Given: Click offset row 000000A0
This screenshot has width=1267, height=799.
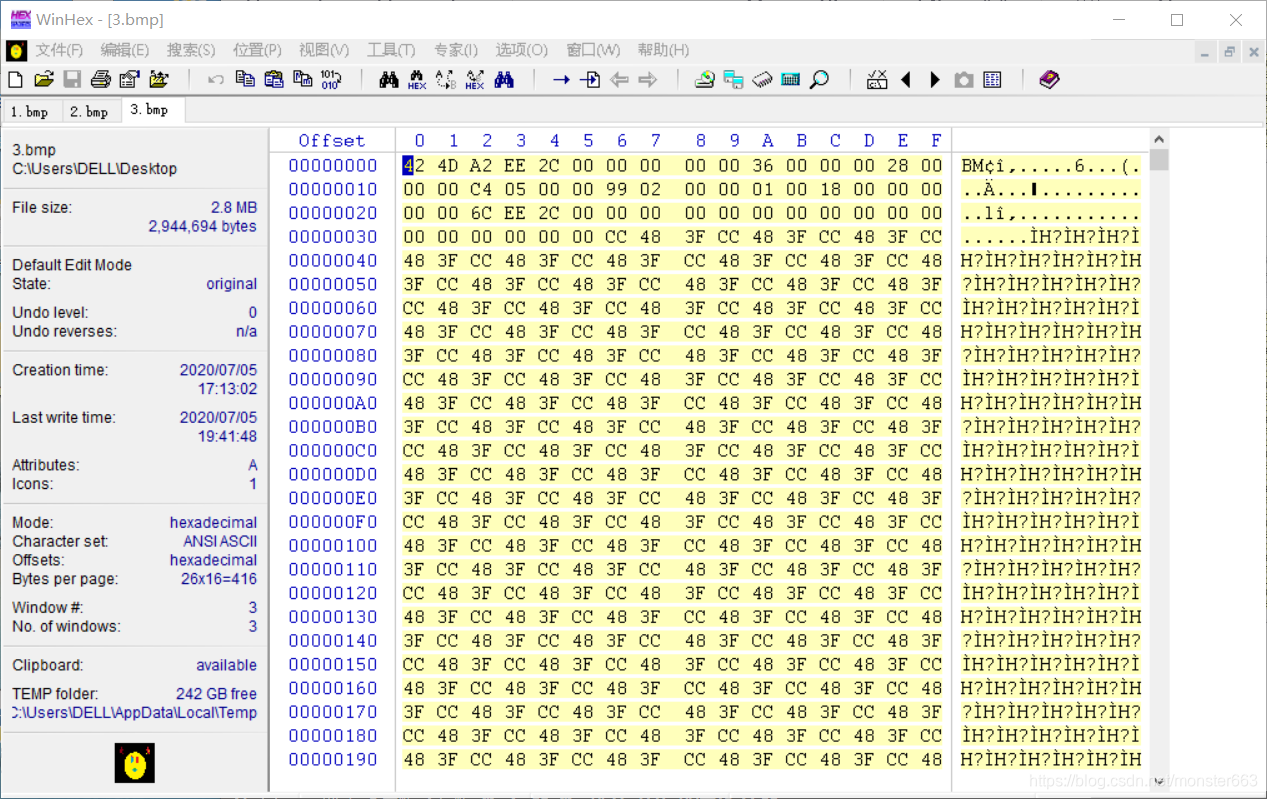Looking at the screenshot, I should [x=333, y=403].
